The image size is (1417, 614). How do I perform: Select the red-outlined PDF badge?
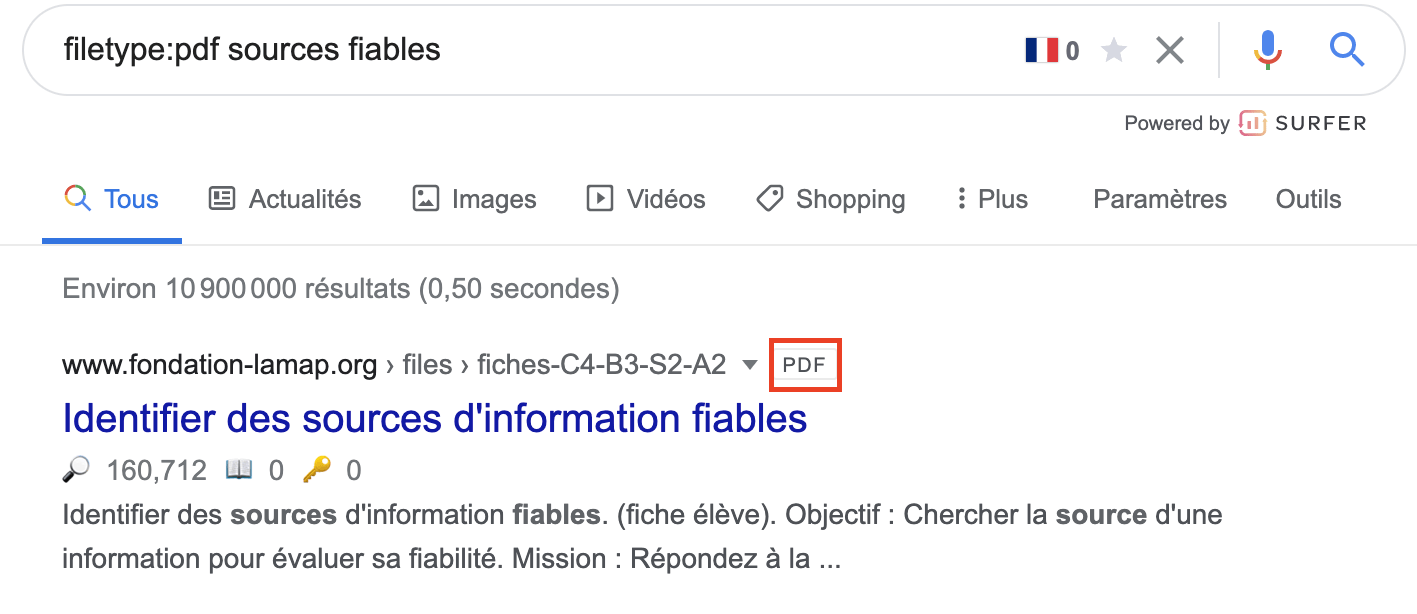(x=805, y=365)
